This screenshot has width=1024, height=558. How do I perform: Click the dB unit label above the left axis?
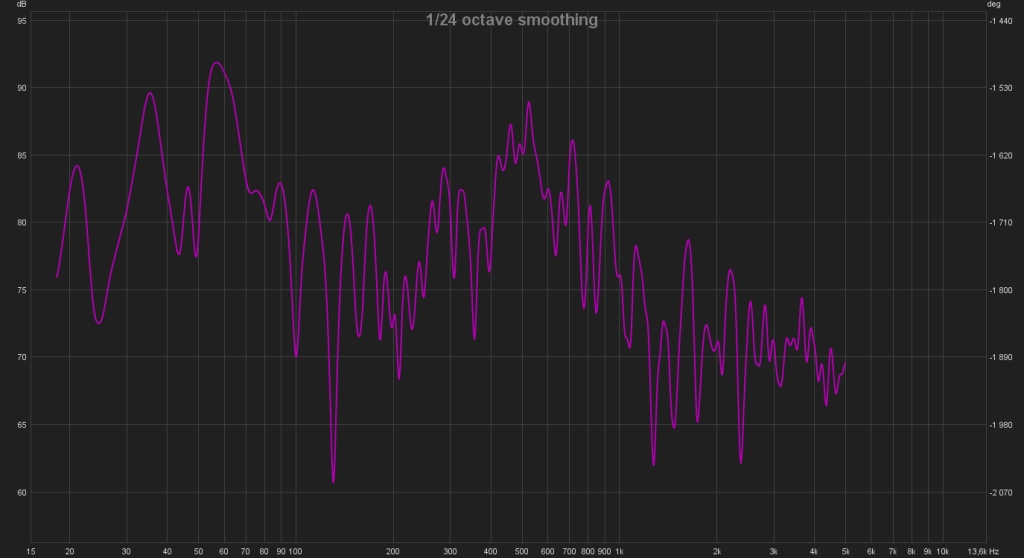[20, 5]
